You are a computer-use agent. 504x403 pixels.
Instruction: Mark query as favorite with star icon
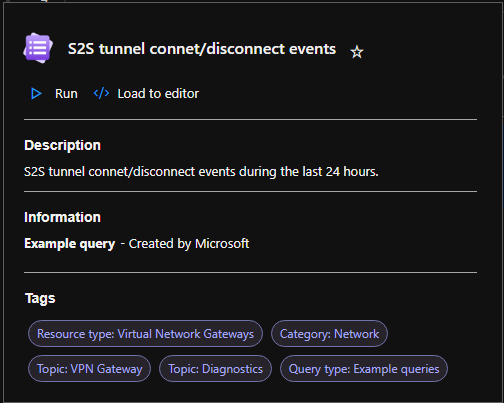pos(357,52)
